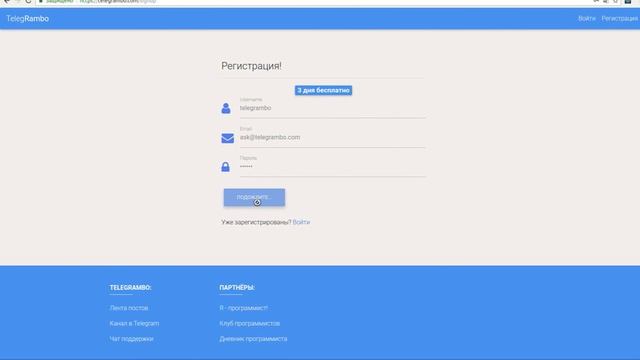640x360 pixels.
Task: Focus the Email field with ask@telegrambo.com
Action: 332,138
